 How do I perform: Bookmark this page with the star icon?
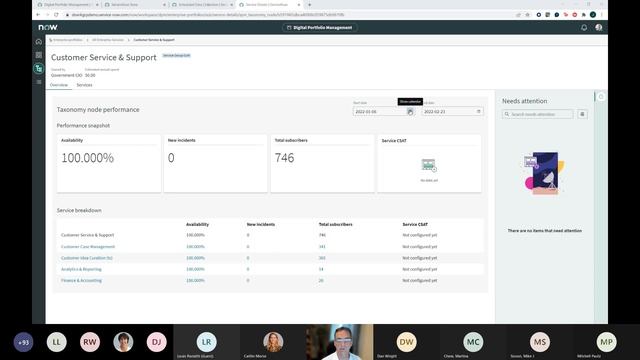(x=528, y=15)
